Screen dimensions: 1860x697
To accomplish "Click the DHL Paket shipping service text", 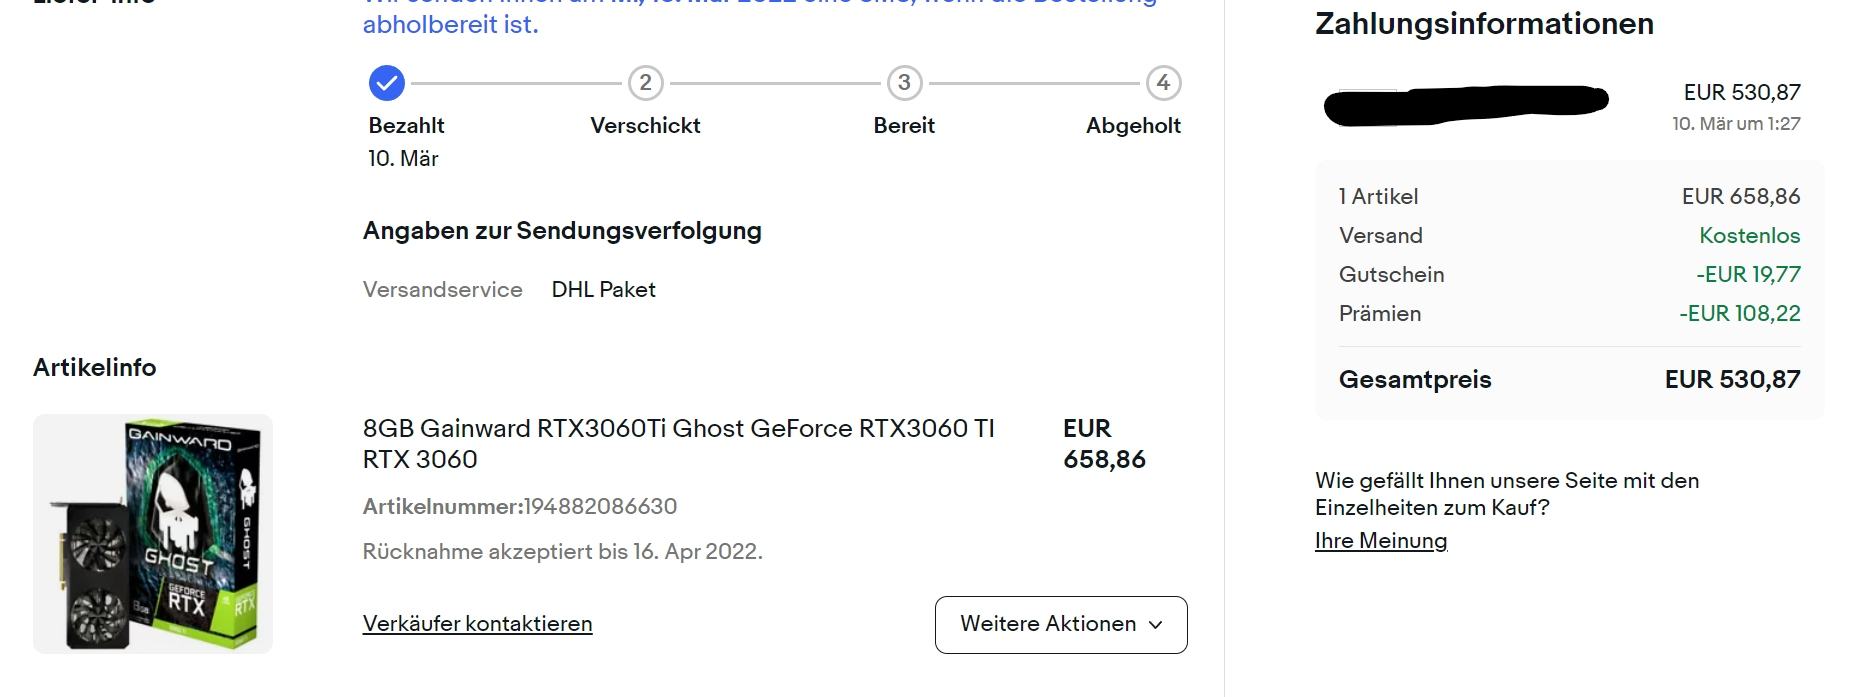I will [603, 290].
